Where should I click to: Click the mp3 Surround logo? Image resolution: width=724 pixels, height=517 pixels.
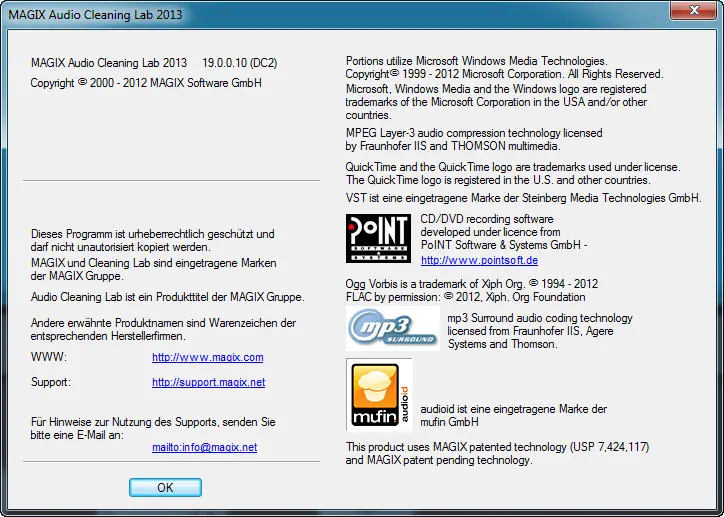392,329
